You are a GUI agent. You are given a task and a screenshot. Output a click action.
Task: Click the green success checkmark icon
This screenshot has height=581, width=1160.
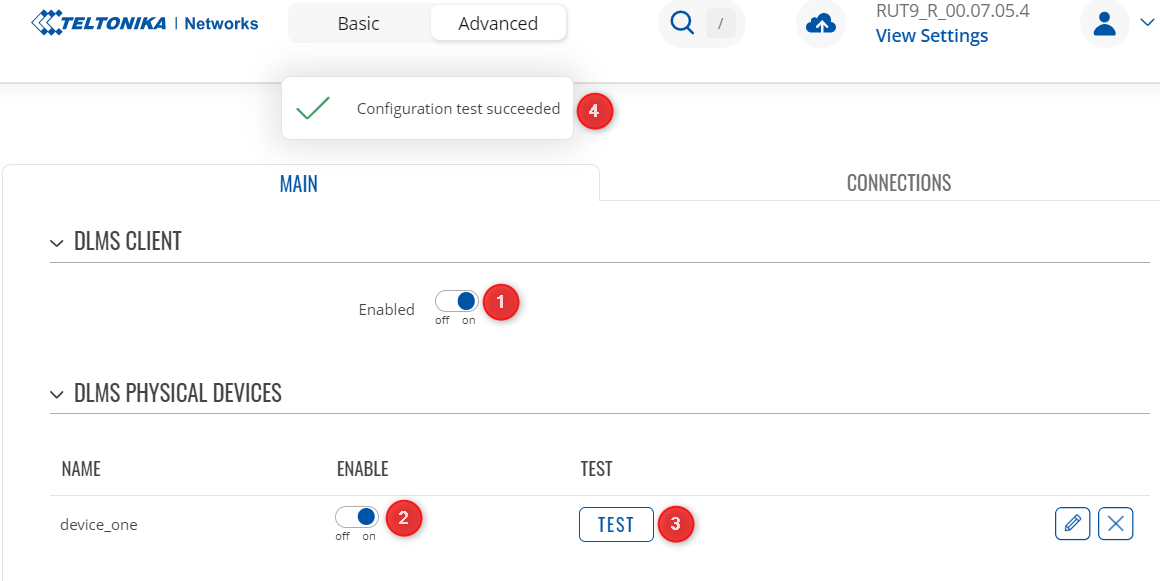[x=313, y=108]
